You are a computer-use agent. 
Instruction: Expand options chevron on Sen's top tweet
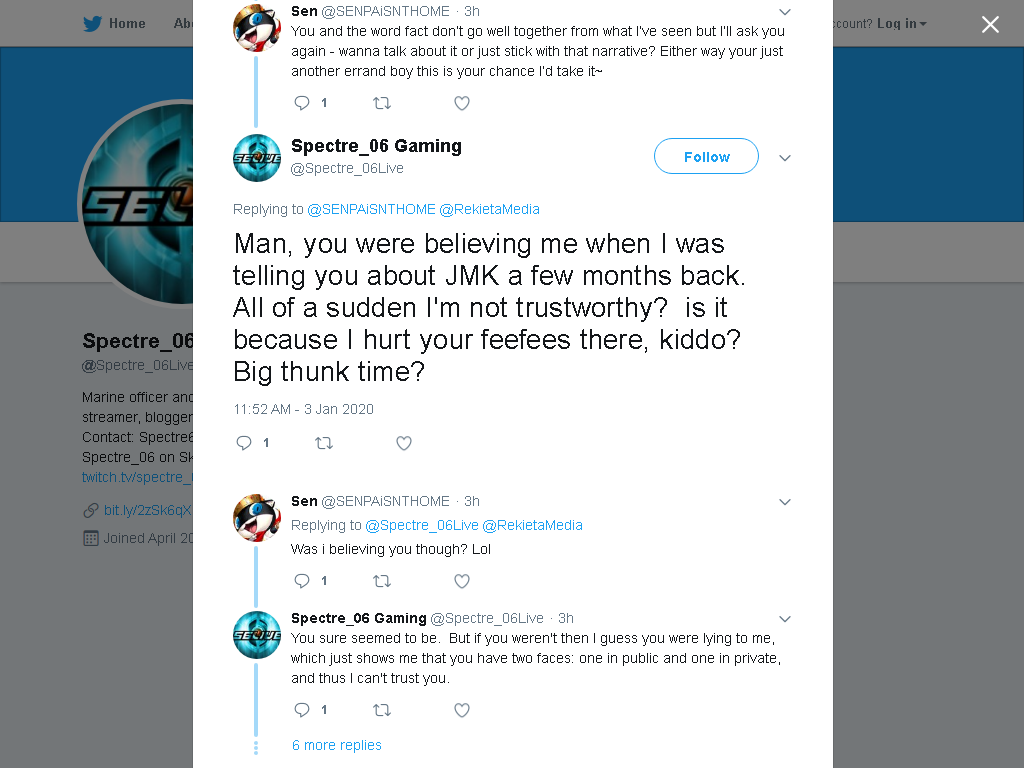(785, 12)
